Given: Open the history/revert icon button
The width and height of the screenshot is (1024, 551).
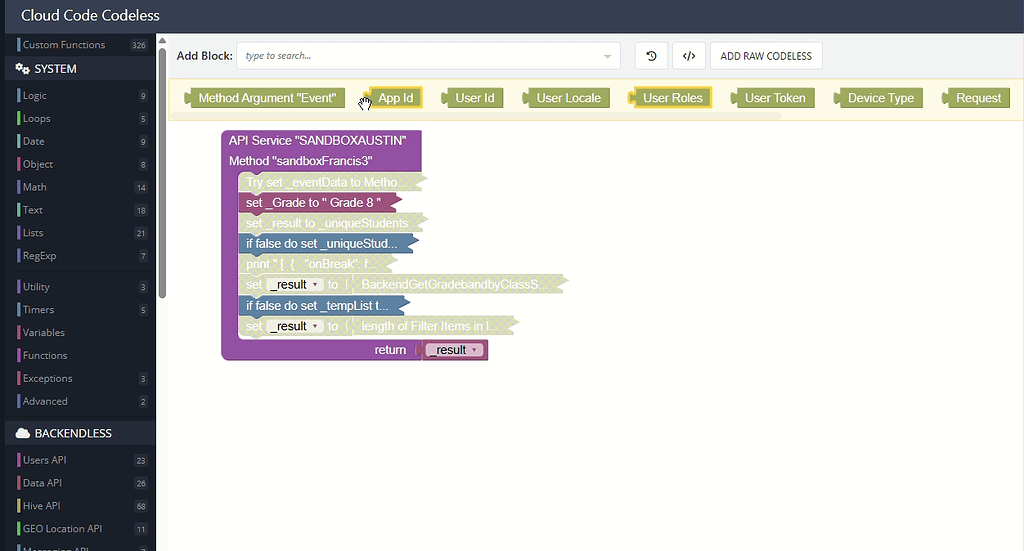Looking at the screenshot, I should coord(651,56).
